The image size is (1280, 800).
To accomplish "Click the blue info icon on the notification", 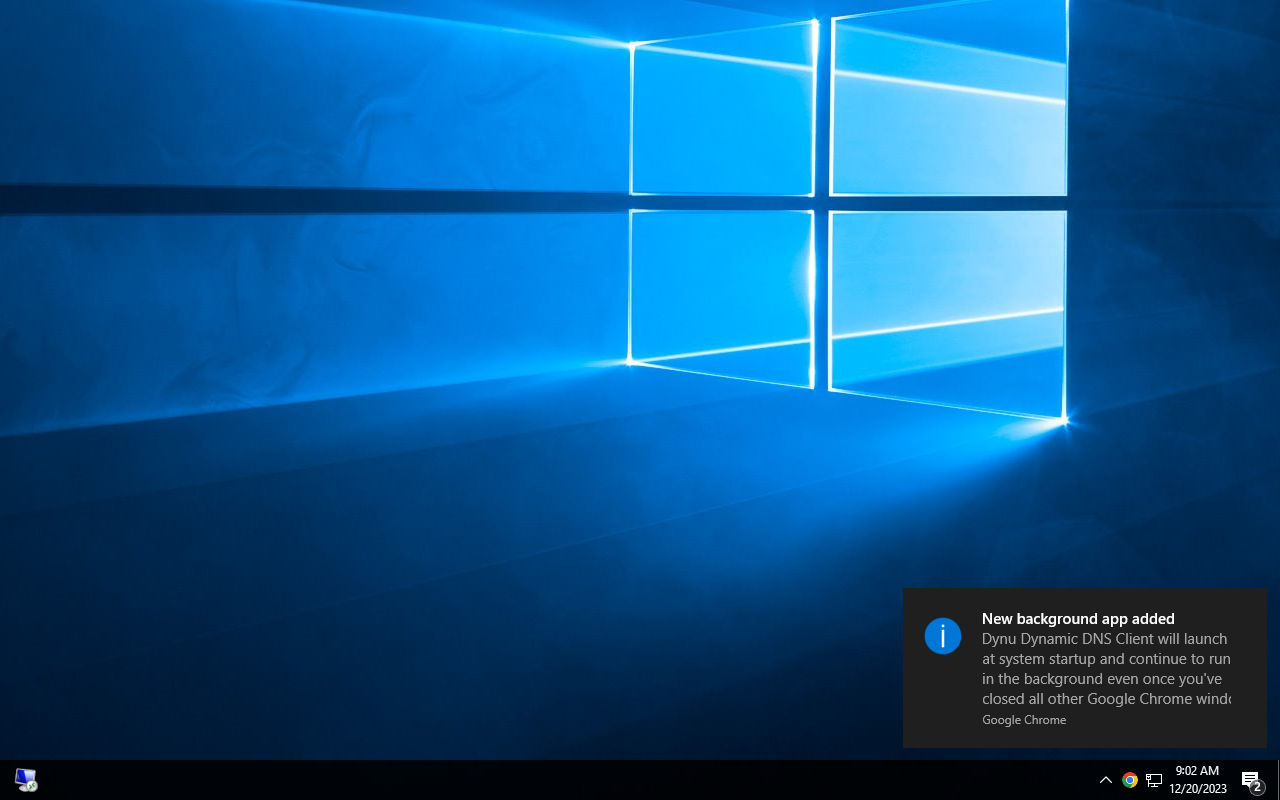I will click(x=942, y=636).
